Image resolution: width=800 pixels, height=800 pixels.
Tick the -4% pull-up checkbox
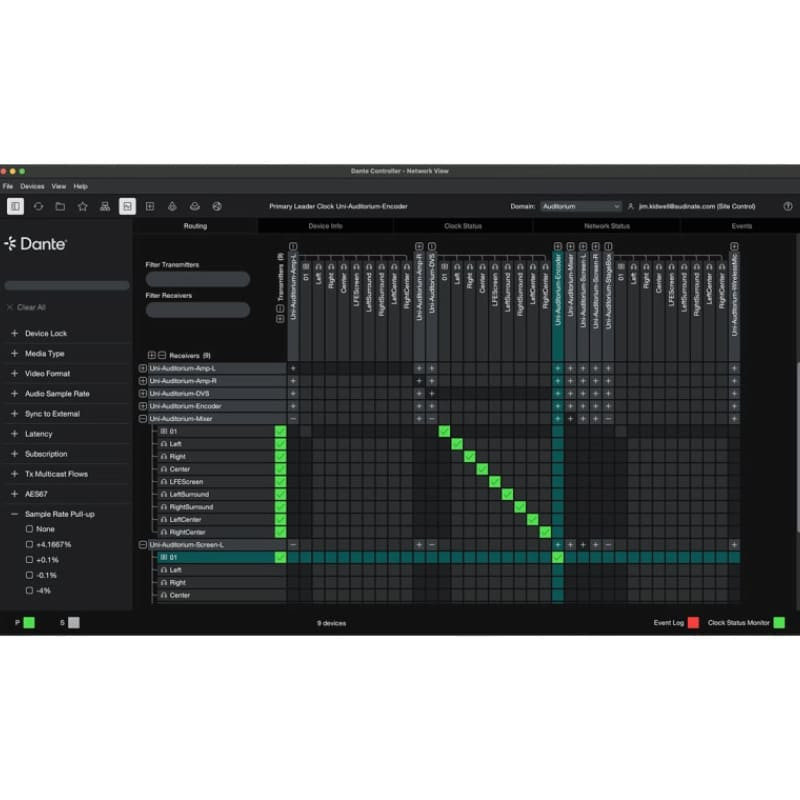pos(29,590)
